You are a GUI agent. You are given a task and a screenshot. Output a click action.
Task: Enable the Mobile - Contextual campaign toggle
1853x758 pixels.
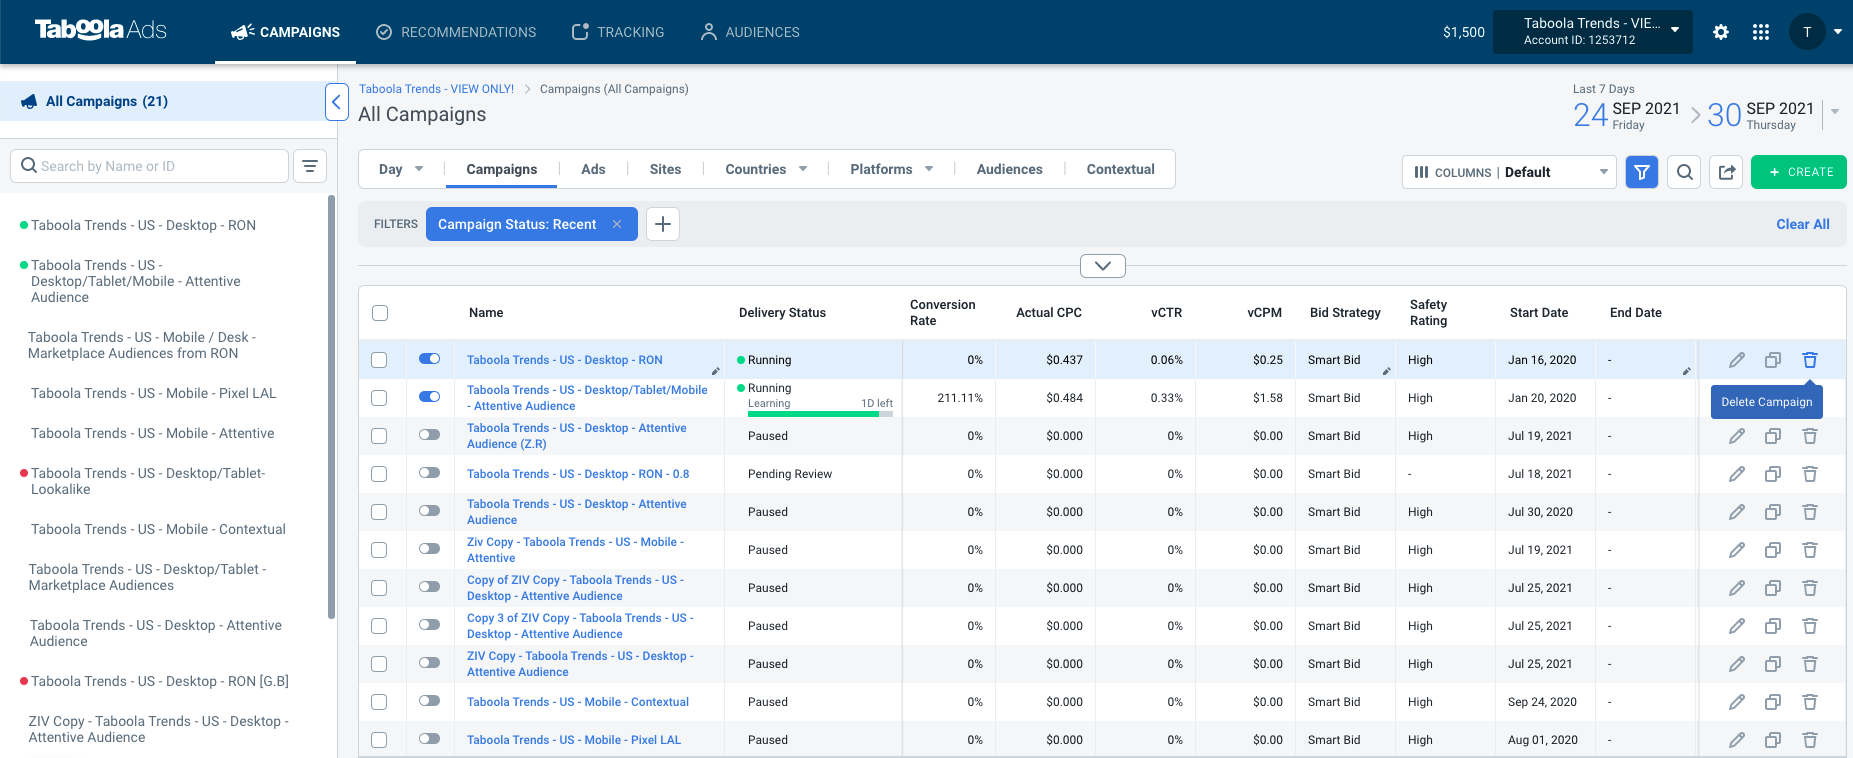430,701
